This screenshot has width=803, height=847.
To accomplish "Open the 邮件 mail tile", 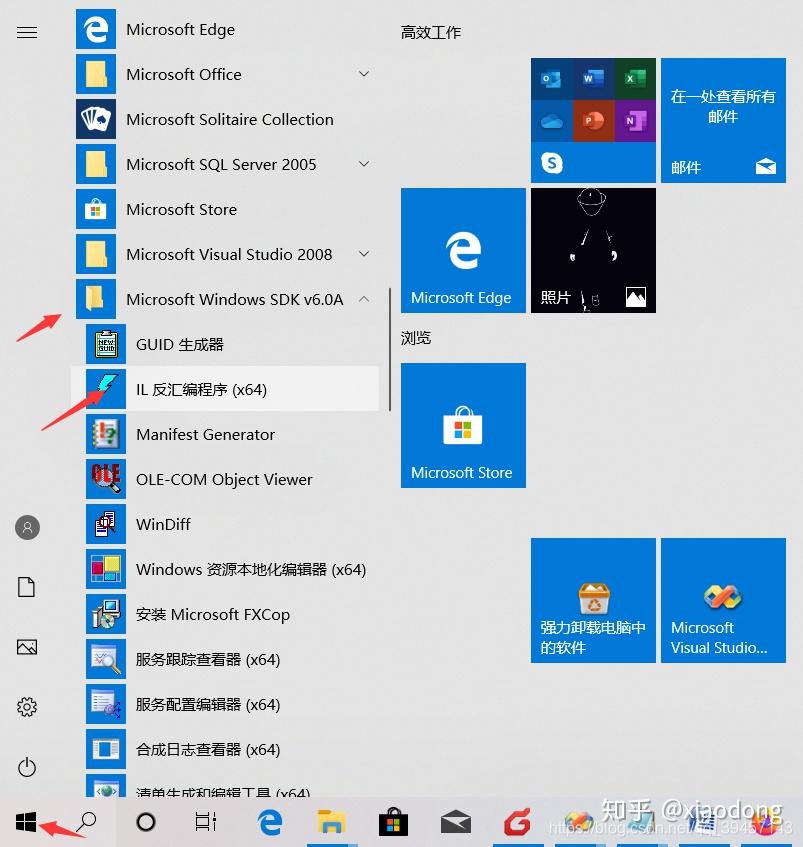I will (724, 120).
